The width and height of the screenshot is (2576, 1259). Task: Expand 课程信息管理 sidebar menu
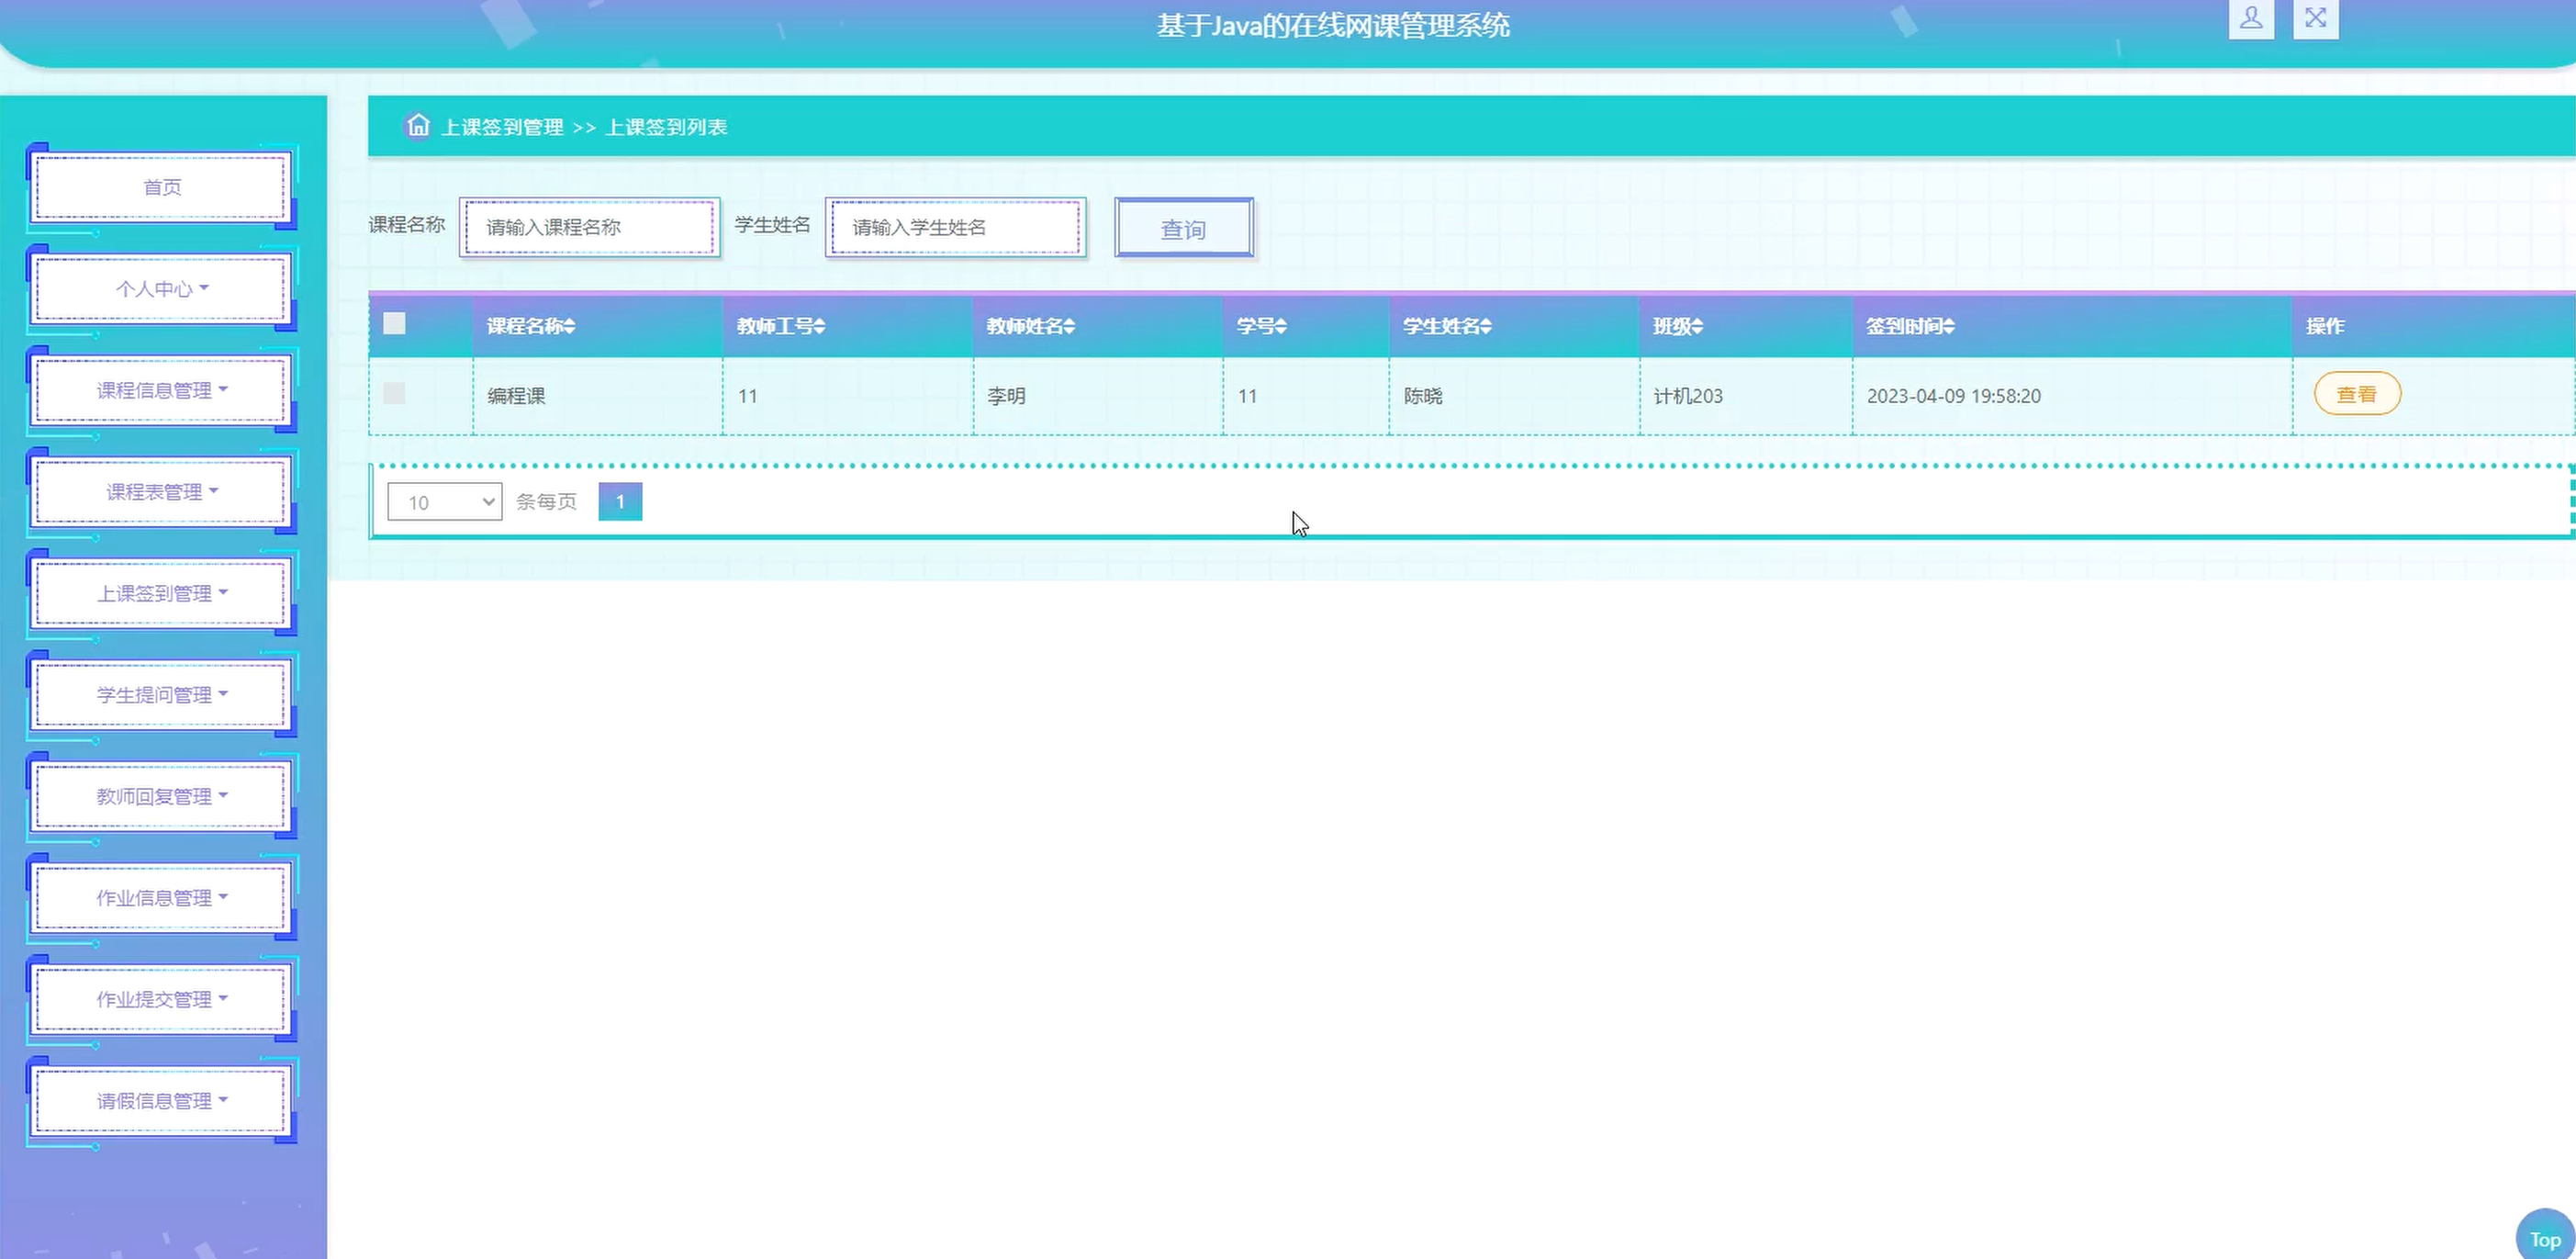click(161, 390)
